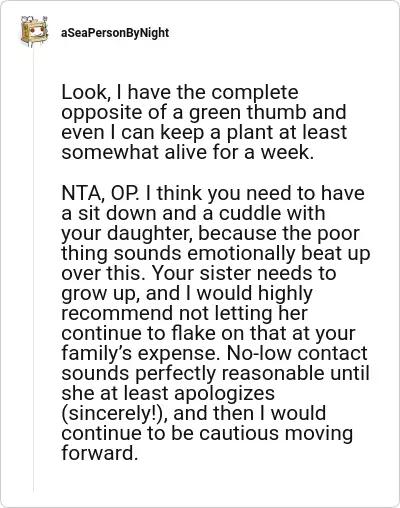Click the paragraph starting with "Look, I have"
This screenshot has height=508, width=400.
[x=204, y=122]
